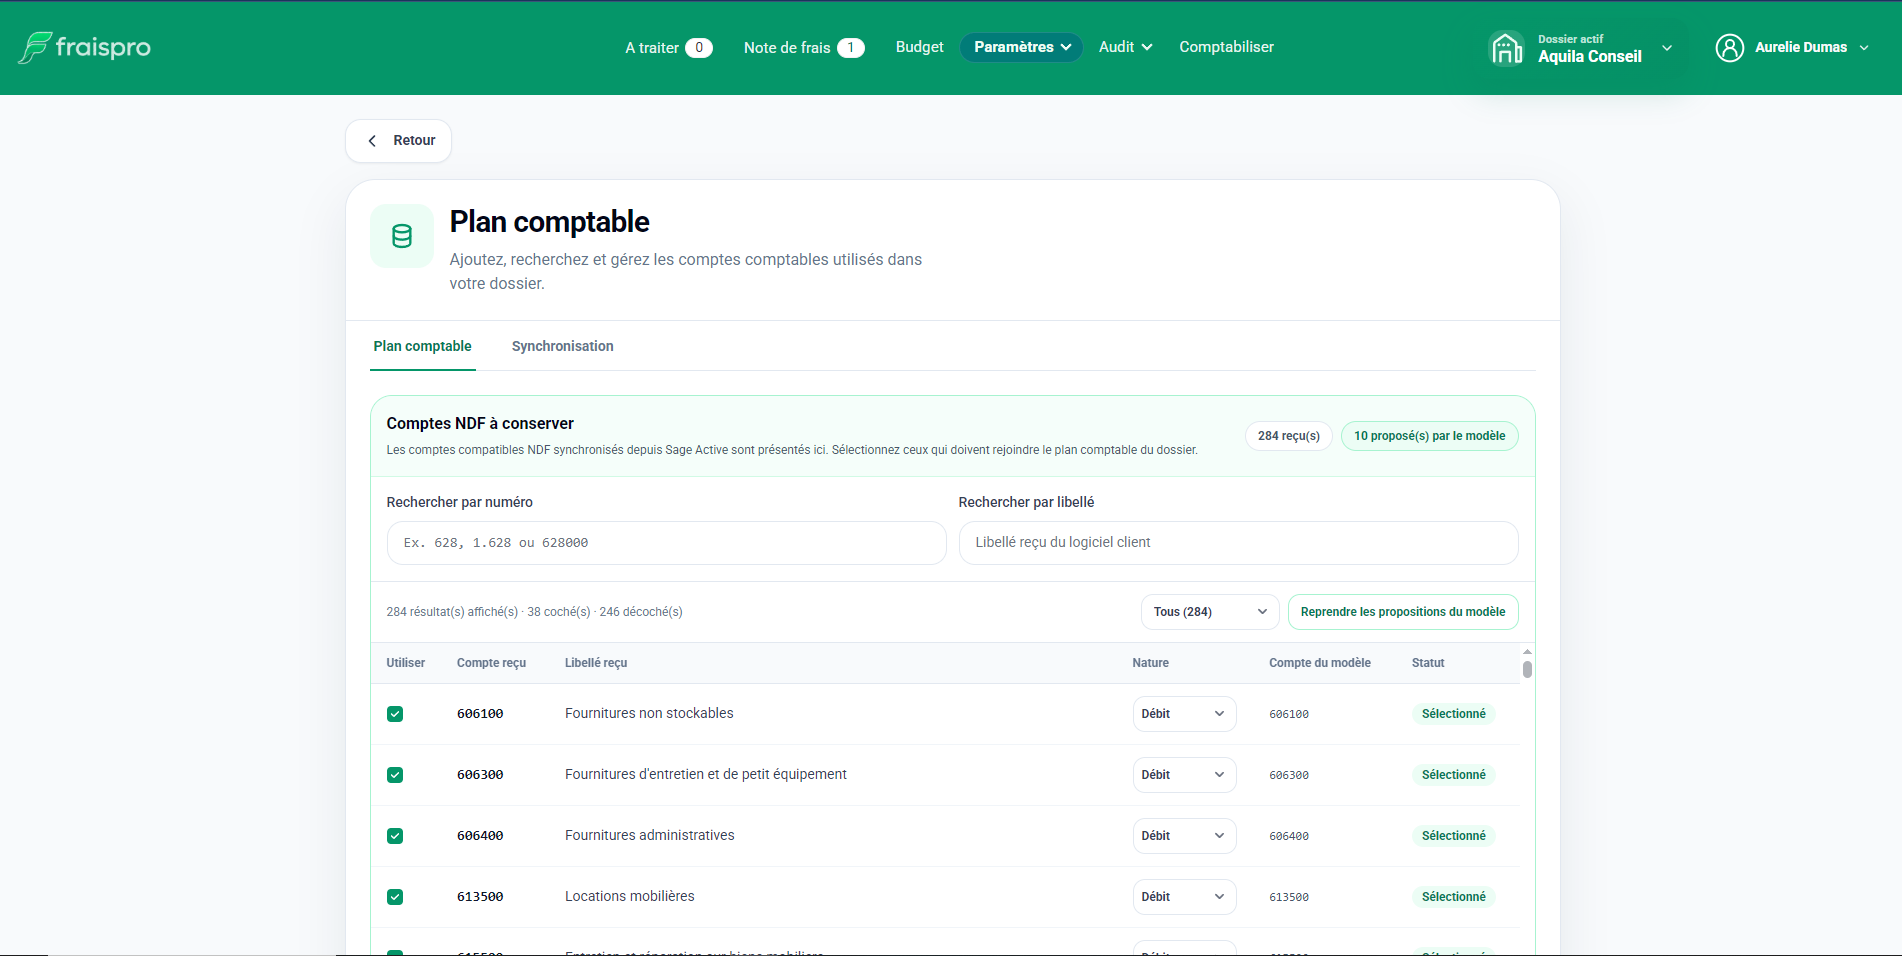The height and width of the screenshot is (956, 1902).
Task: Click the table vertical scrollbar thumb
Action: pos(1527,669)
